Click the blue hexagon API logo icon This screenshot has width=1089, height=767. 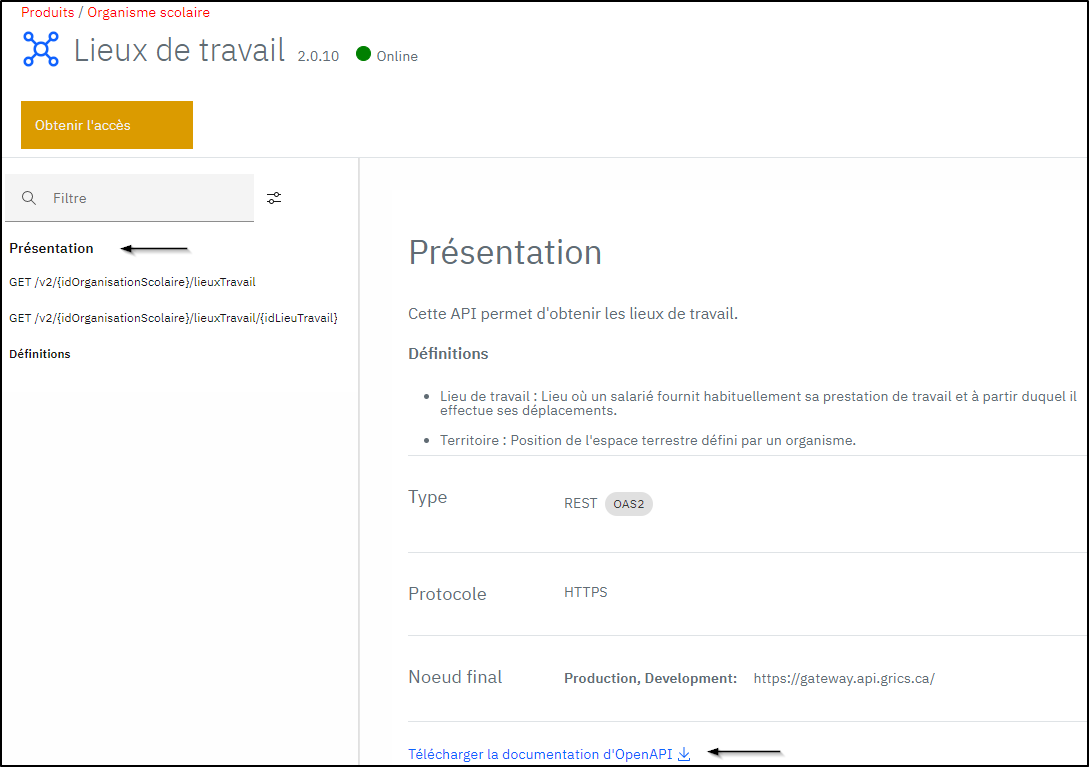tap(40, 48)
